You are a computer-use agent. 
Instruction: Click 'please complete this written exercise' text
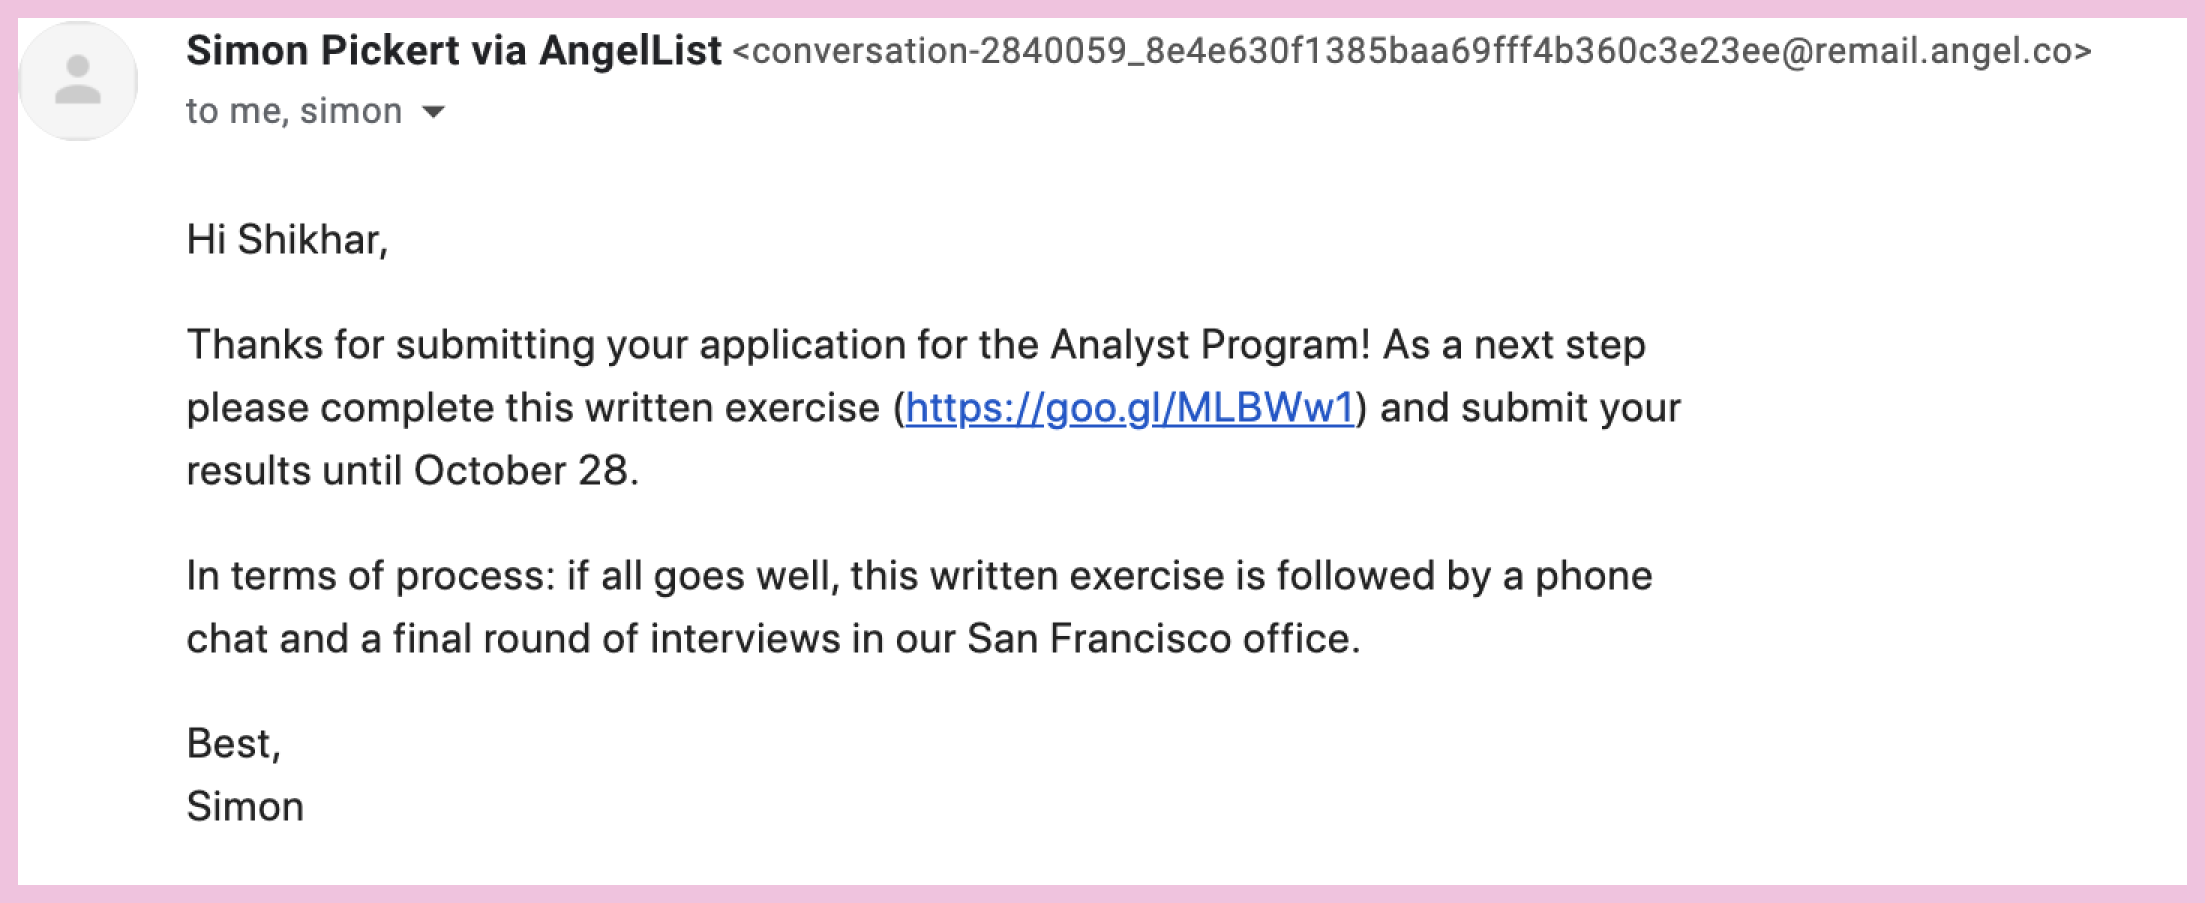point(533,408)
